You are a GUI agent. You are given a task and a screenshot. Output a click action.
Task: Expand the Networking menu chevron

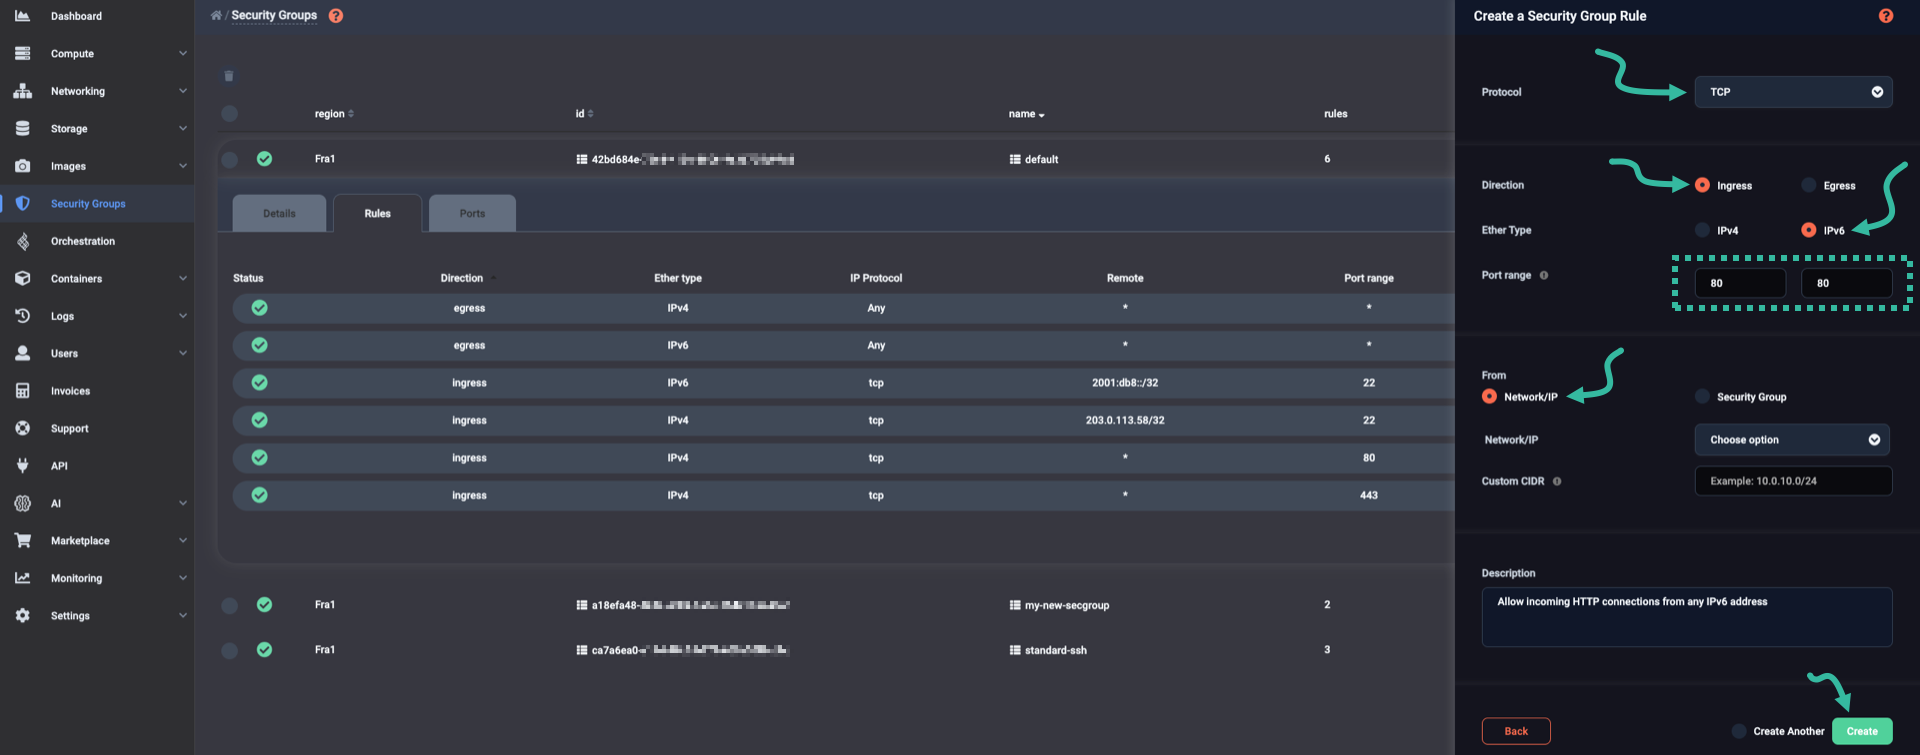(183, 91)
